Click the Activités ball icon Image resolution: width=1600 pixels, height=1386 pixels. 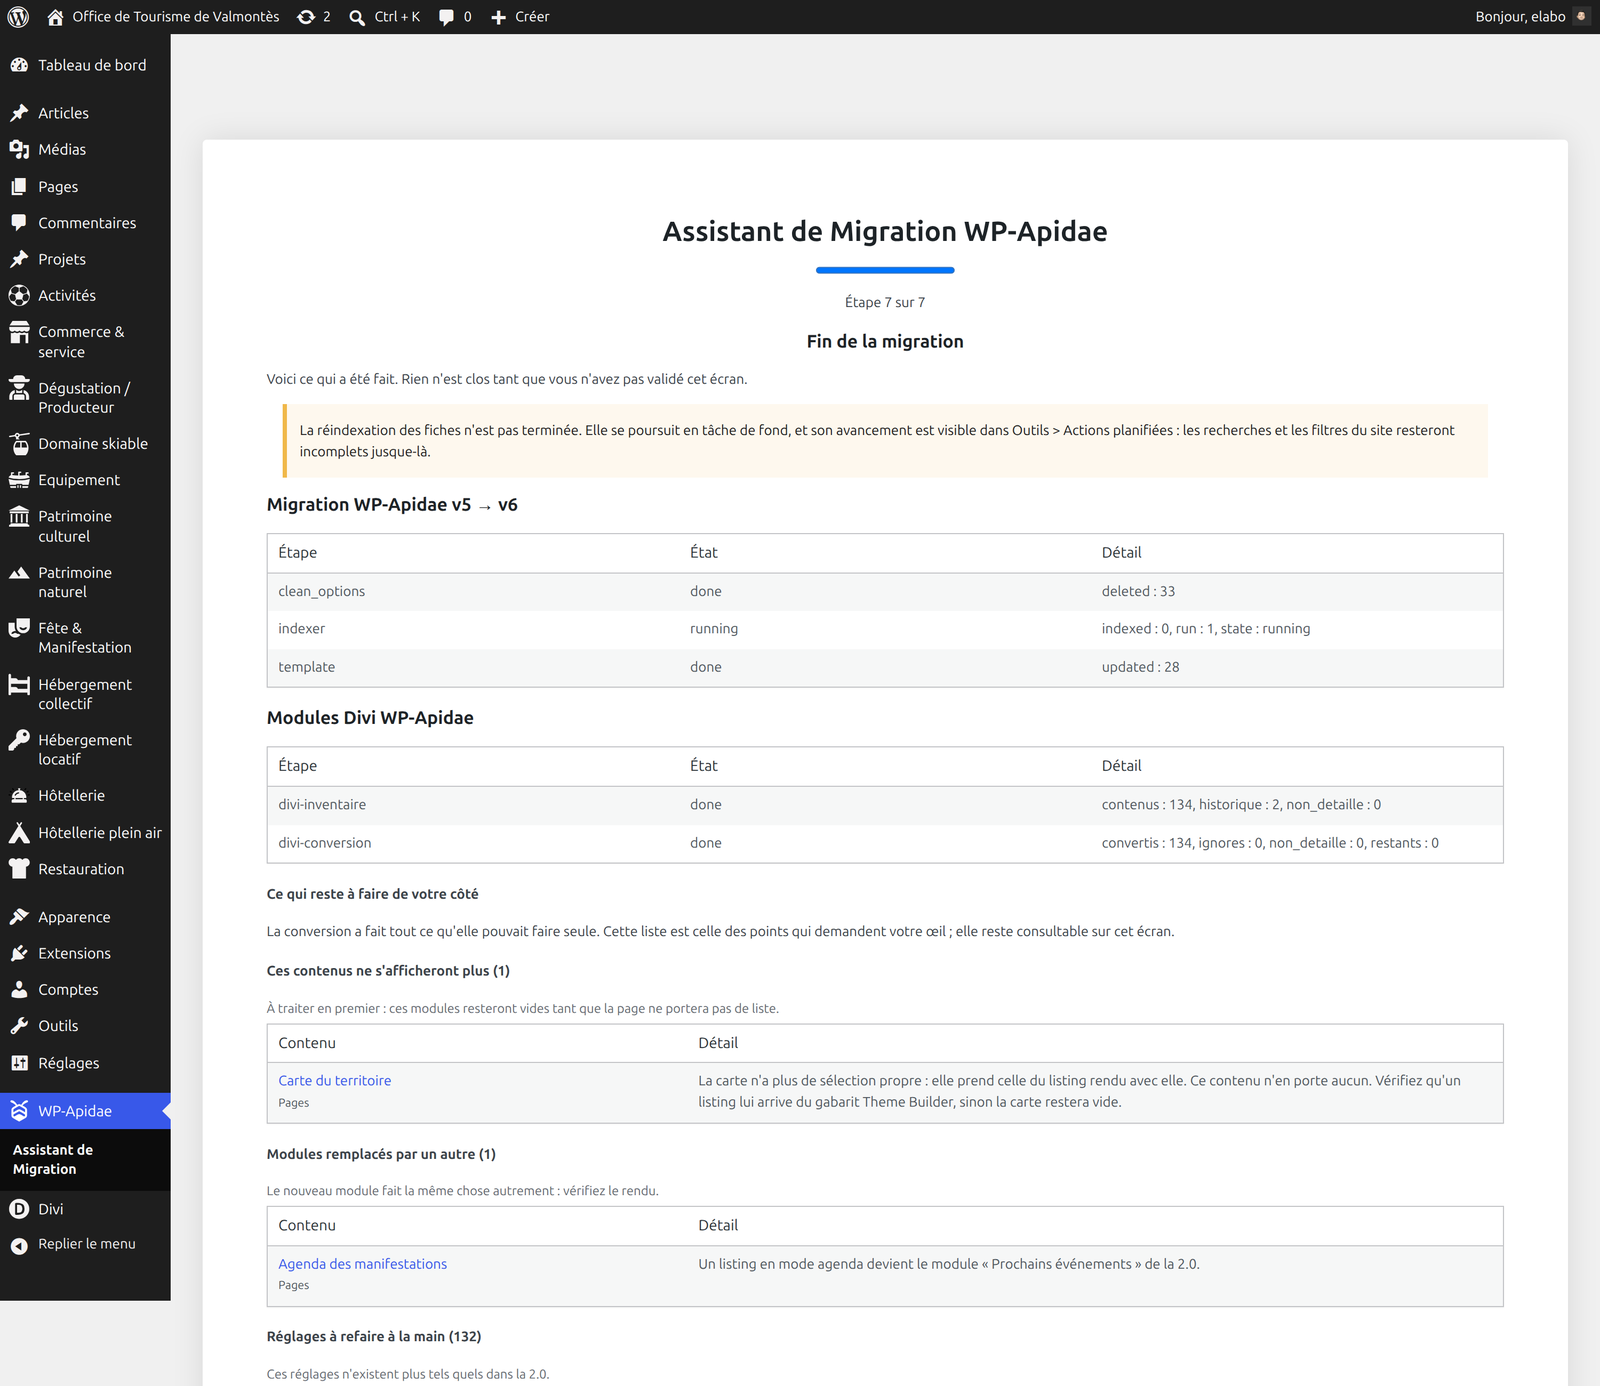click(19, 296)
